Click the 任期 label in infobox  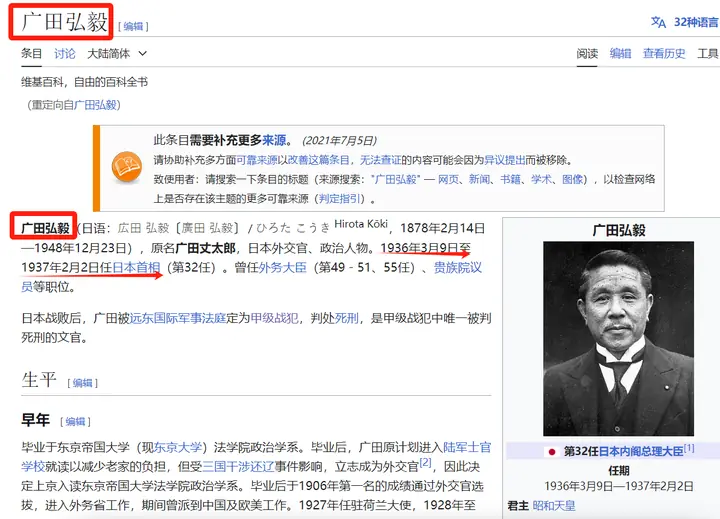619,471
